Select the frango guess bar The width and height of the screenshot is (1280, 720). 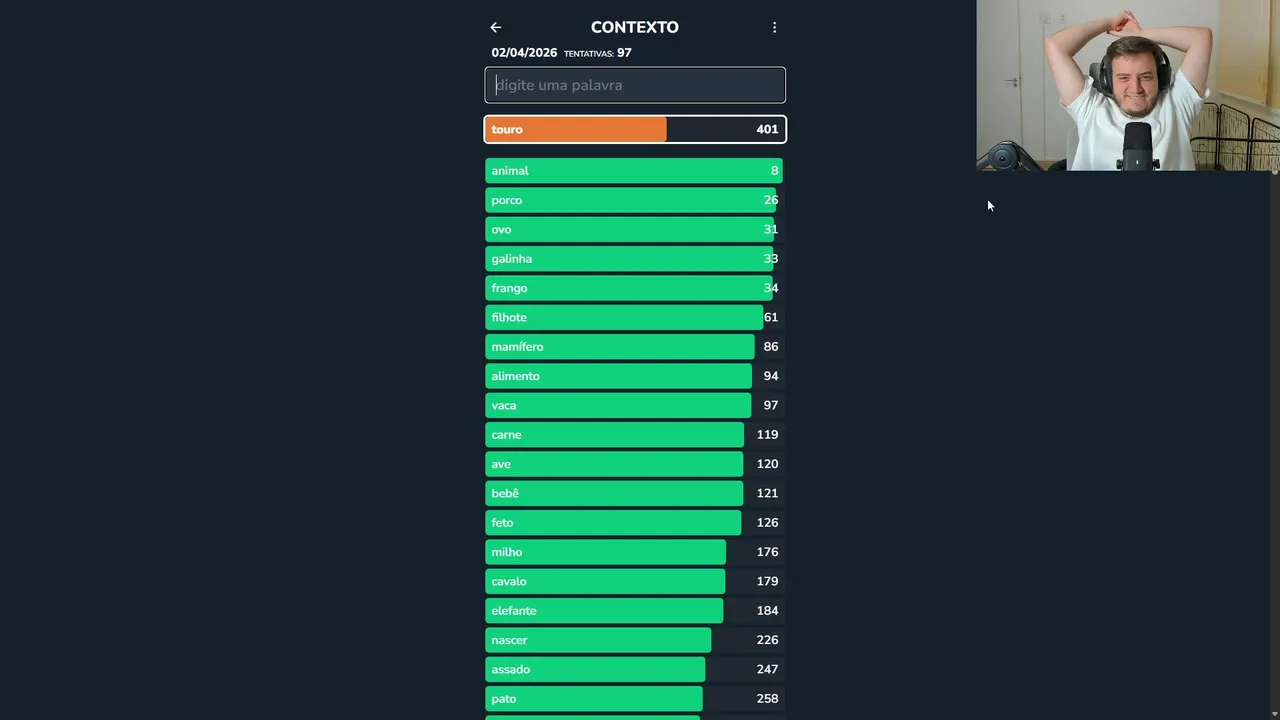click(635, 288)
